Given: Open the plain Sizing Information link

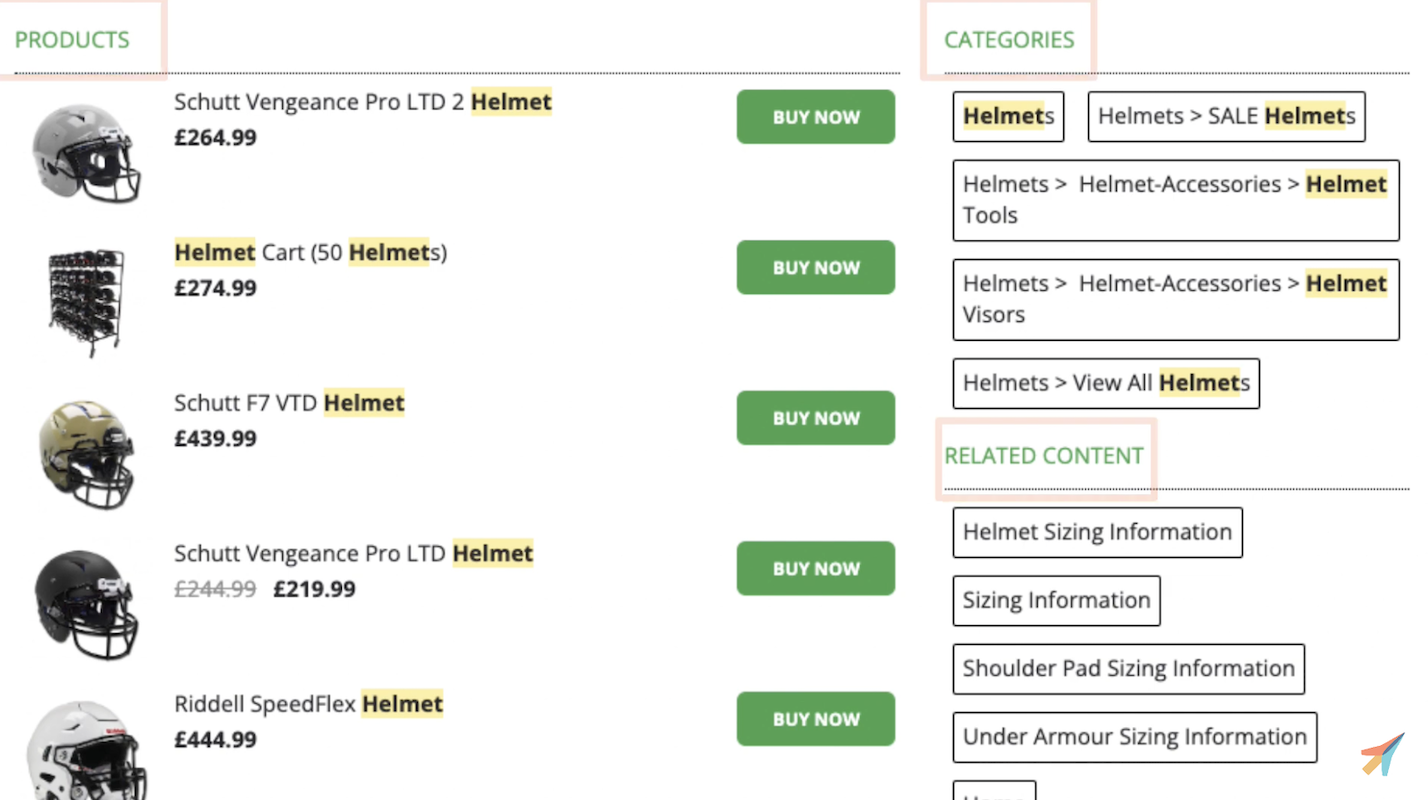Looking at the screenshot, I should coord(1056,600).
